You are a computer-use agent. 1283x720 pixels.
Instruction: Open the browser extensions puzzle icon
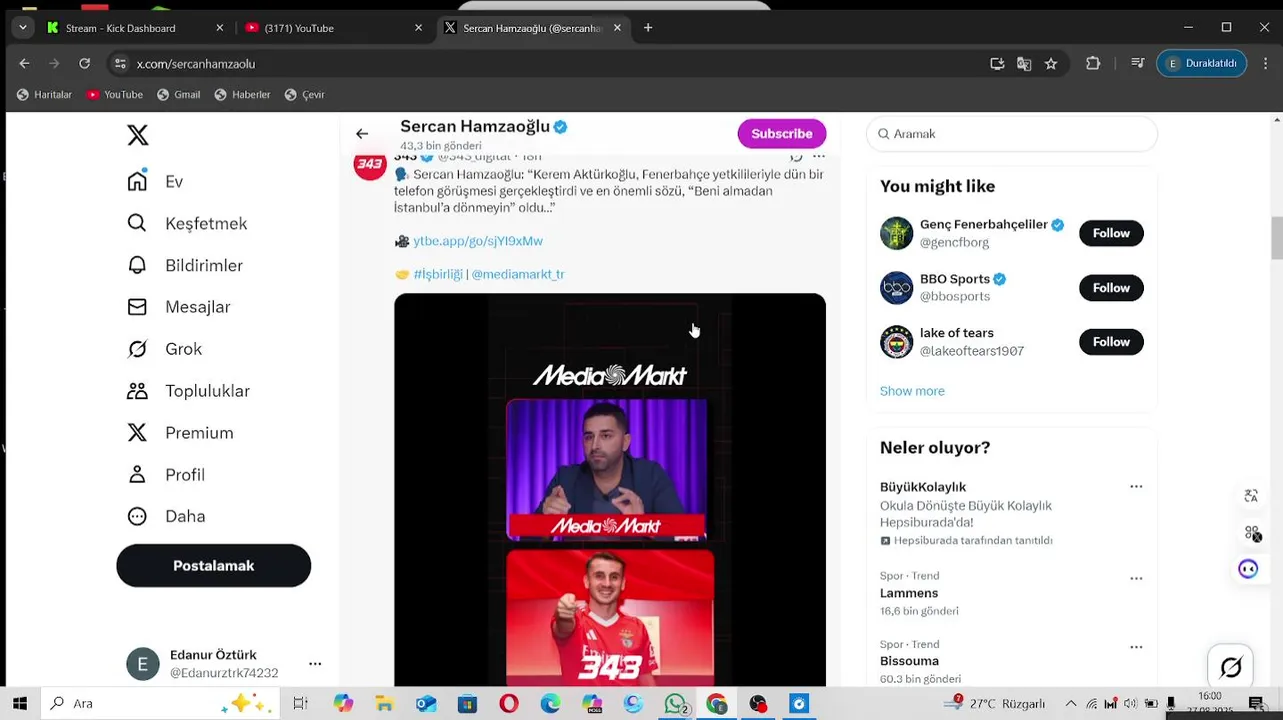coord(1093,64)
